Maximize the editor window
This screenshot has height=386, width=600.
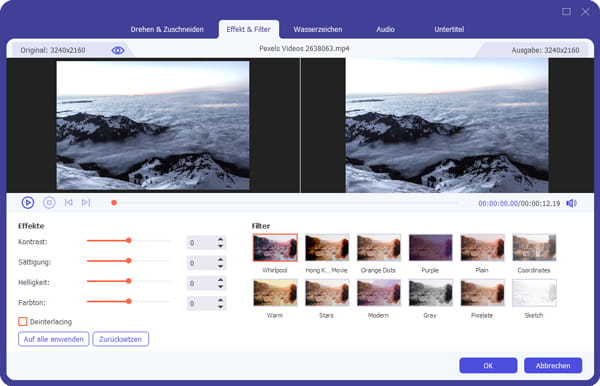(x=566, y=11)
